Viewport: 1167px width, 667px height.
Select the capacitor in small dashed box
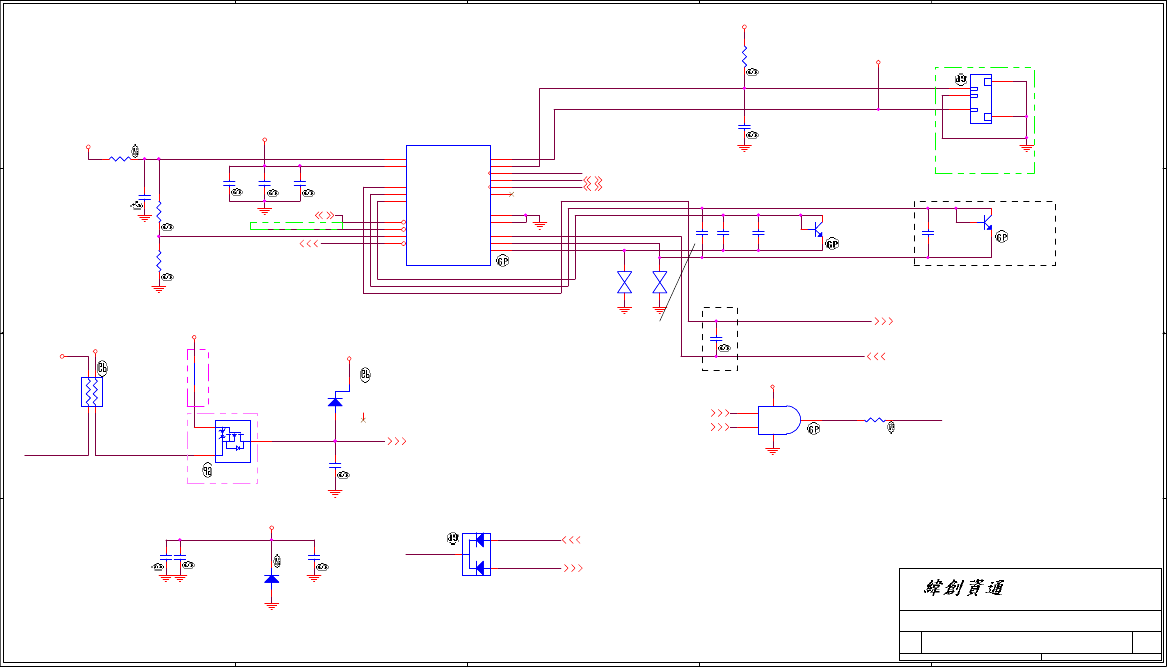[716, 339]
